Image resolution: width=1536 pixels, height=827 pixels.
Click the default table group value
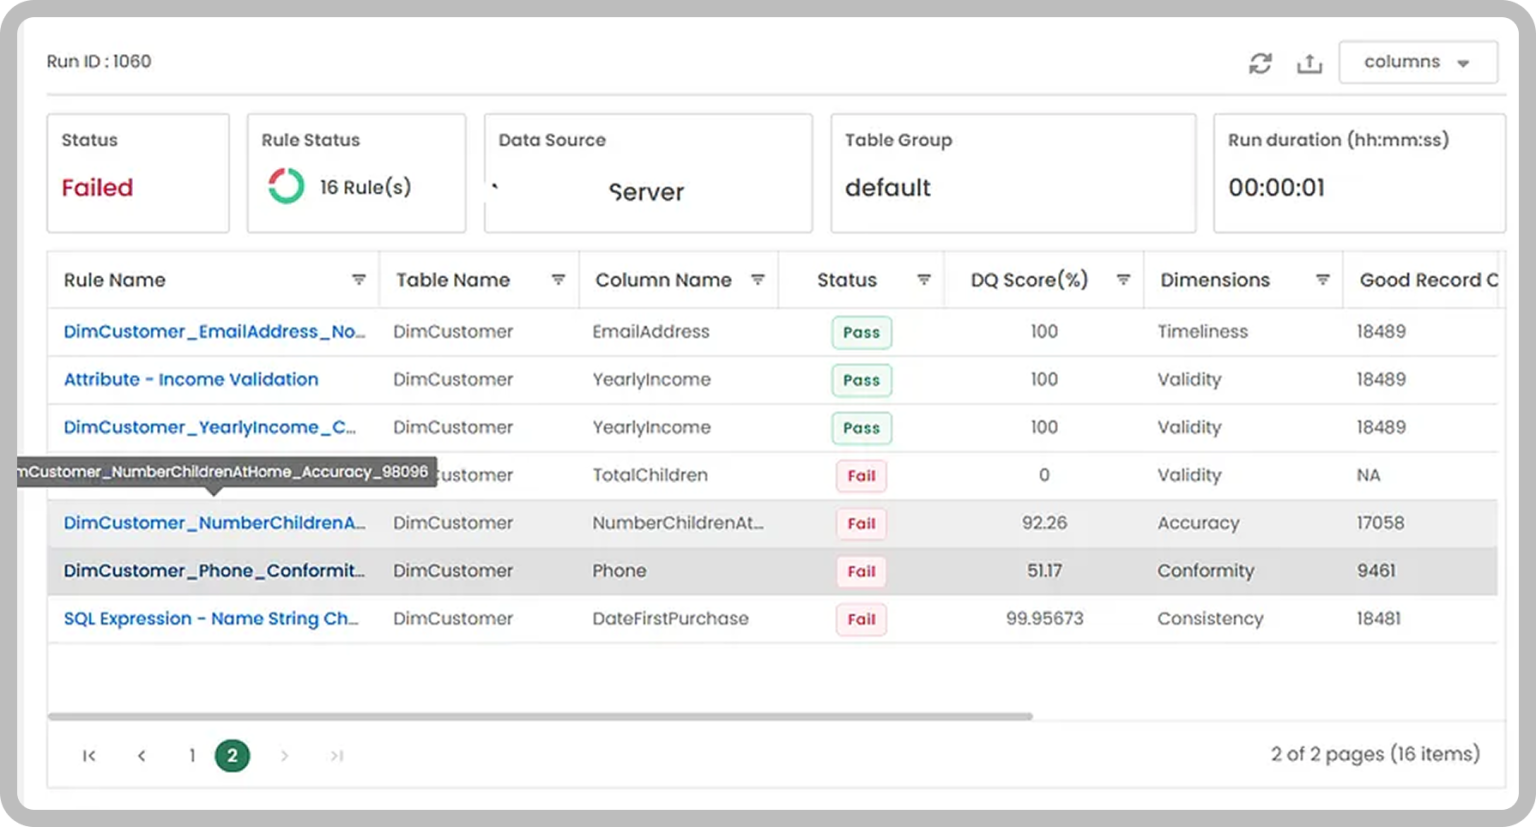tap(888, 187)
